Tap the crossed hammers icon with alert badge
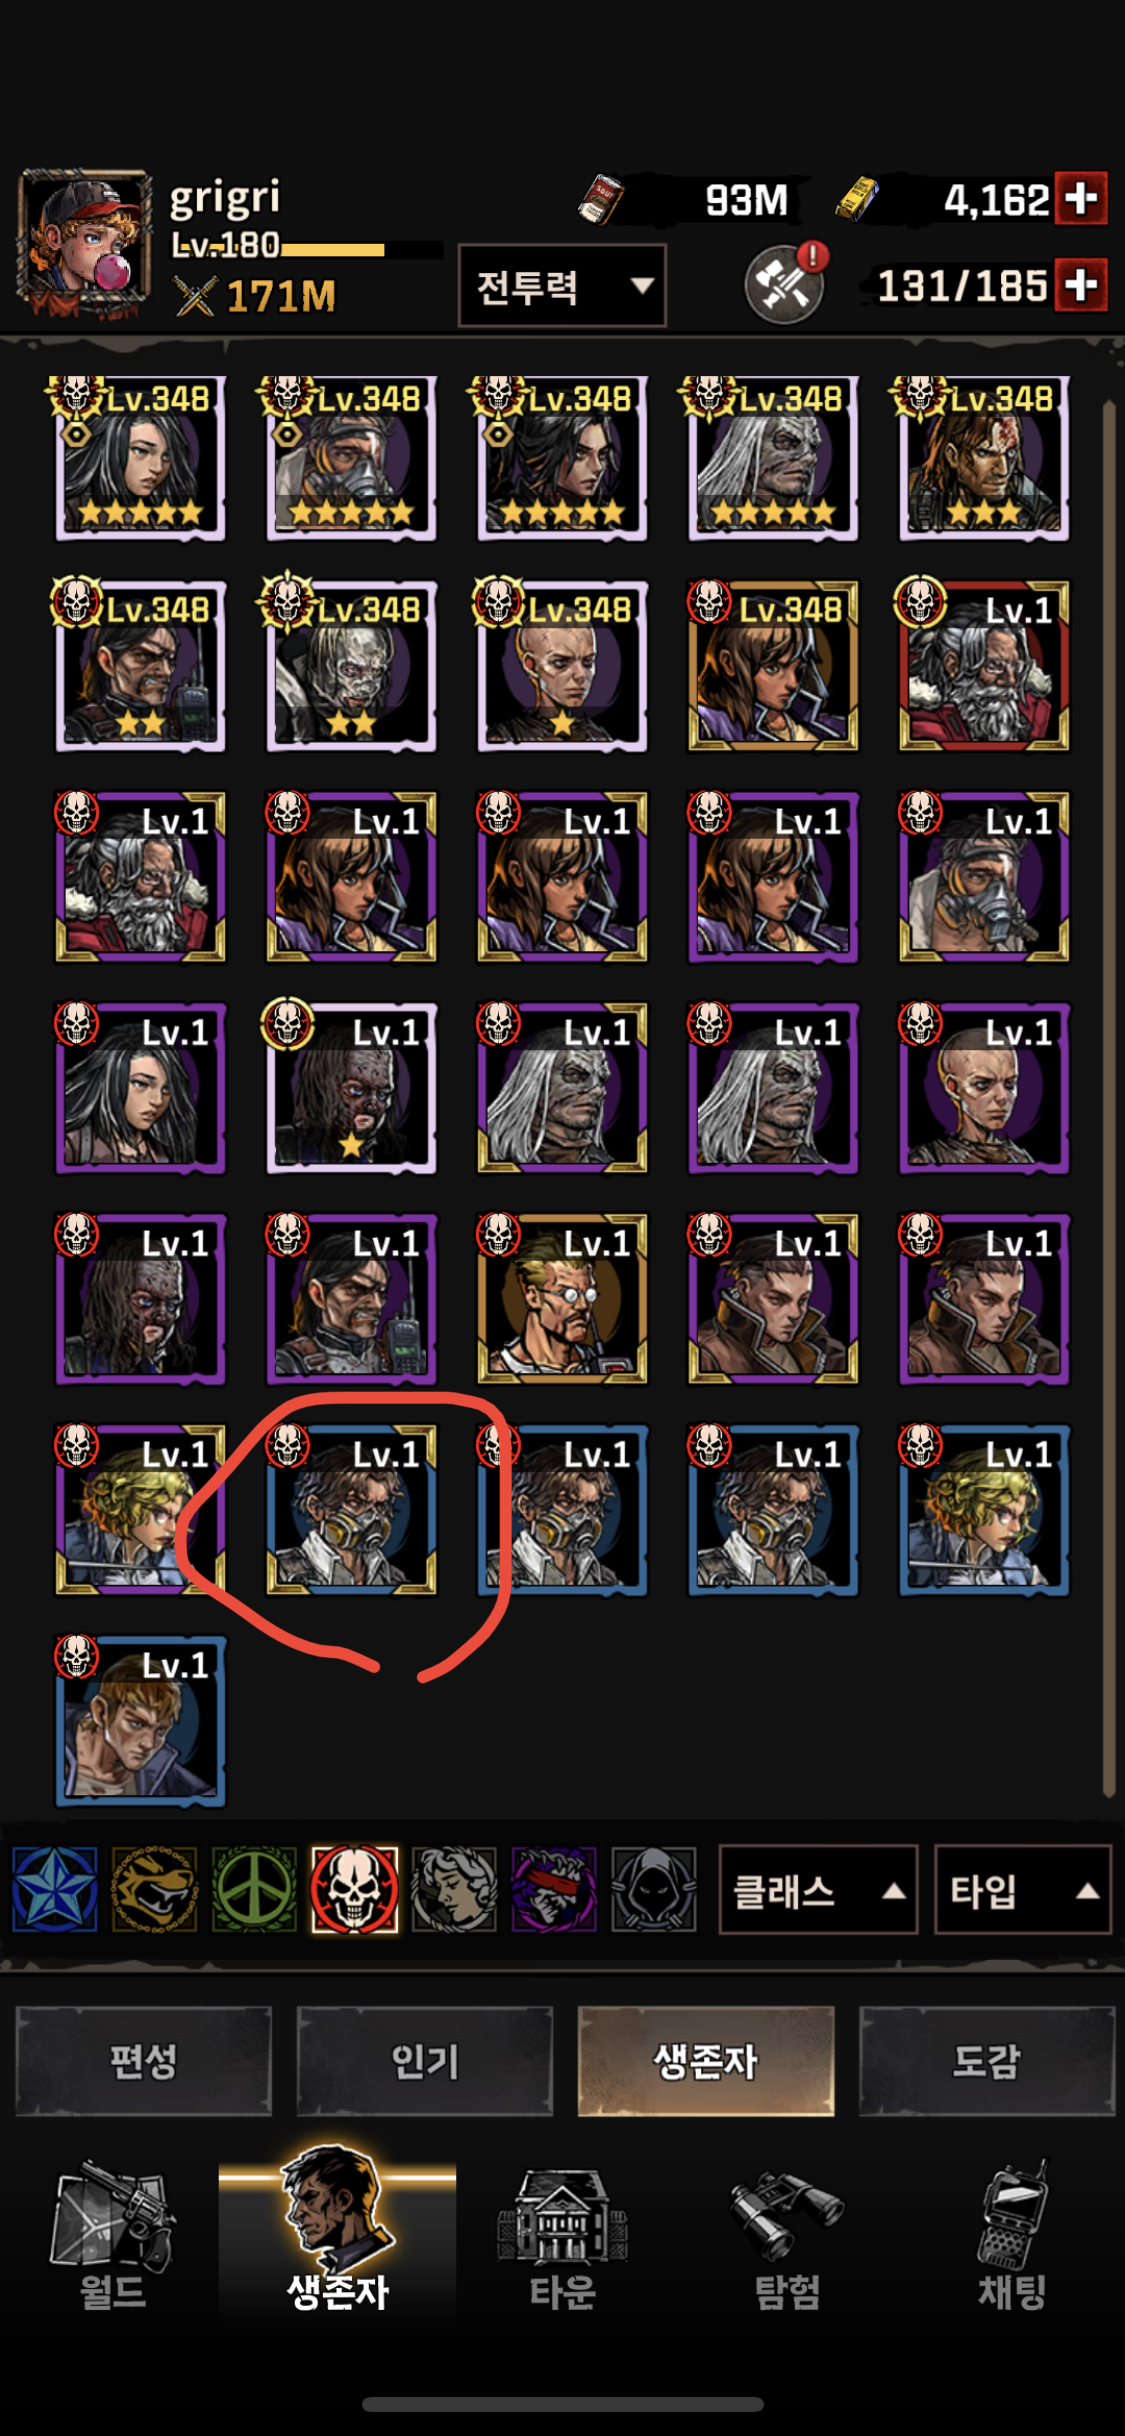1125x2436 pixels. [x=787, y=283]
